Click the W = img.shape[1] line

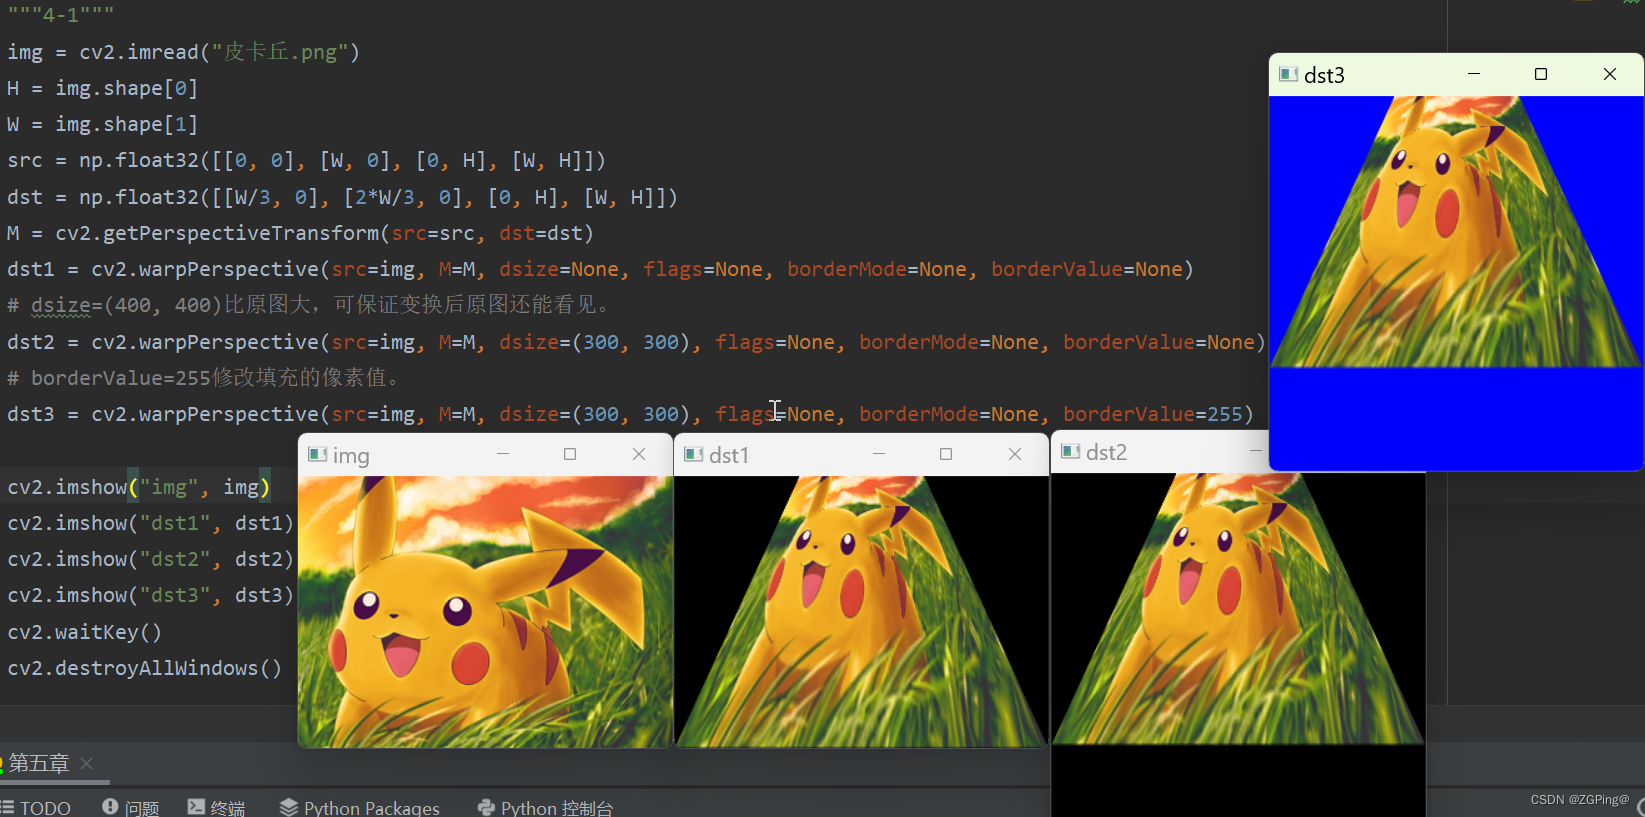[x=102, y=124]
